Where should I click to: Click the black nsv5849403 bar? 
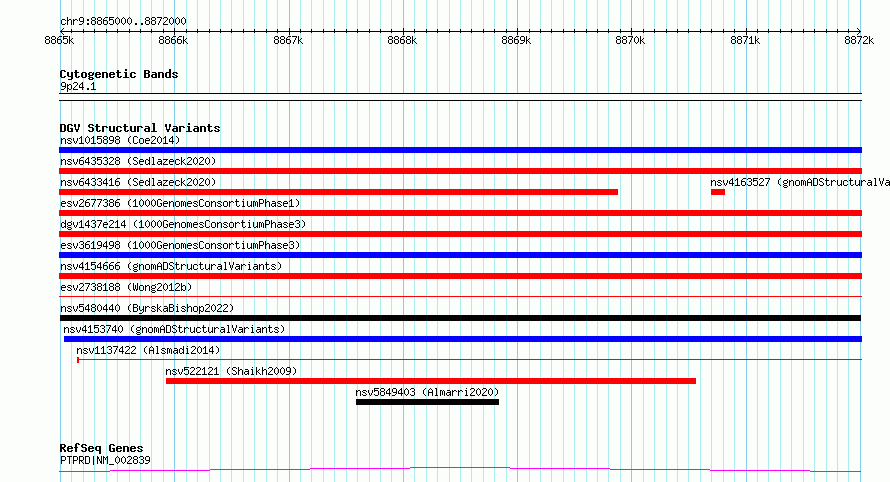pyautogui.click(x=427, y=402)
